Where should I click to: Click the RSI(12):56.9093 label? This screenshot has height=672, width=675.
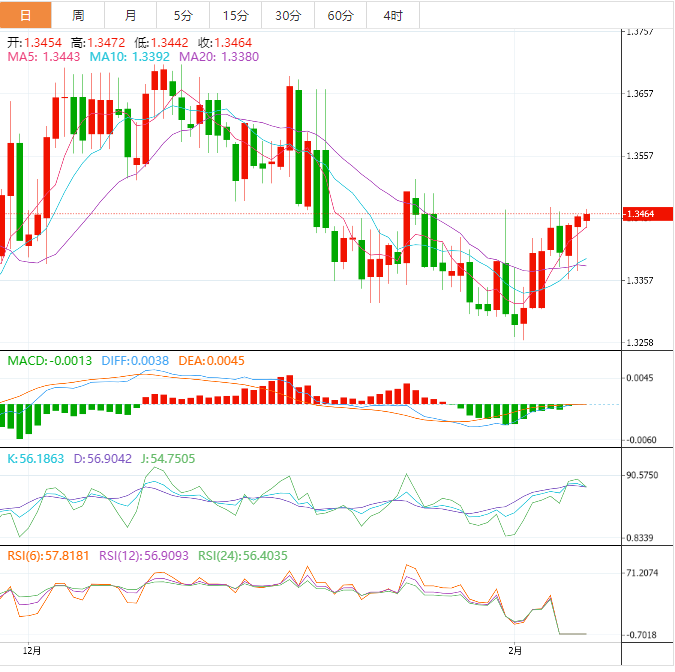pyautogui.click(x=144, y=556)
